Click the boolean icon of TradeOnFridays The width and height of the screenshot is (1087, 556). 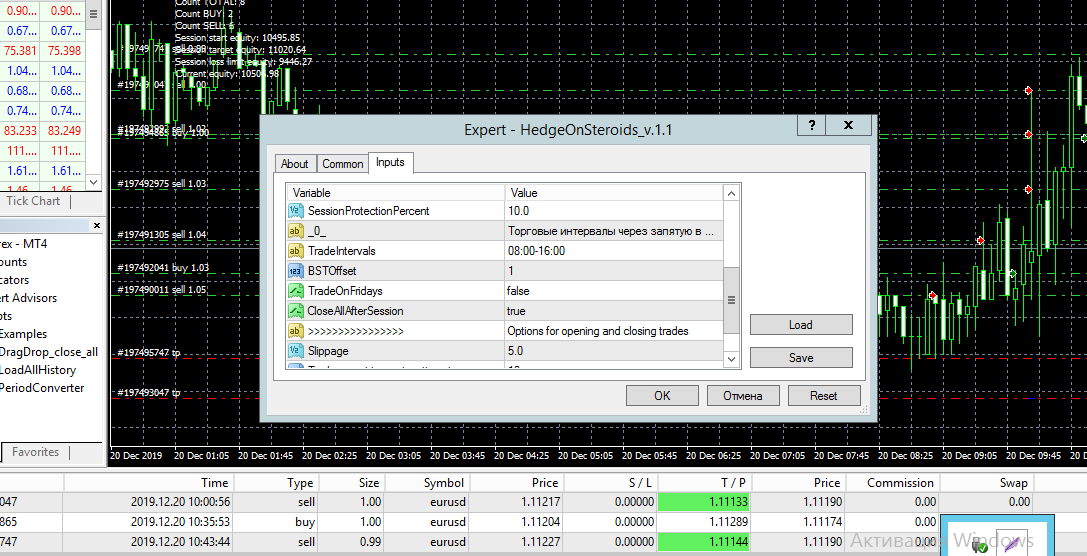295,291
